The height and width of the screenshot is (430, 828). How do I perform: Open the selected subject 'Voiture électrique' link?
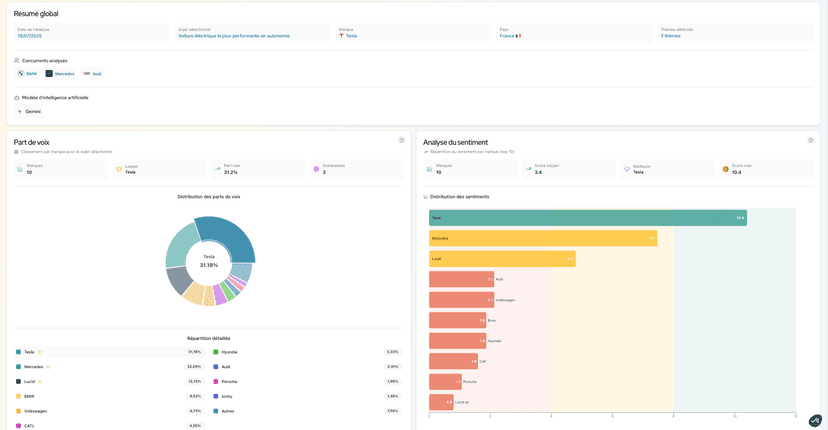pyautogui.click(x=233, y=36)
